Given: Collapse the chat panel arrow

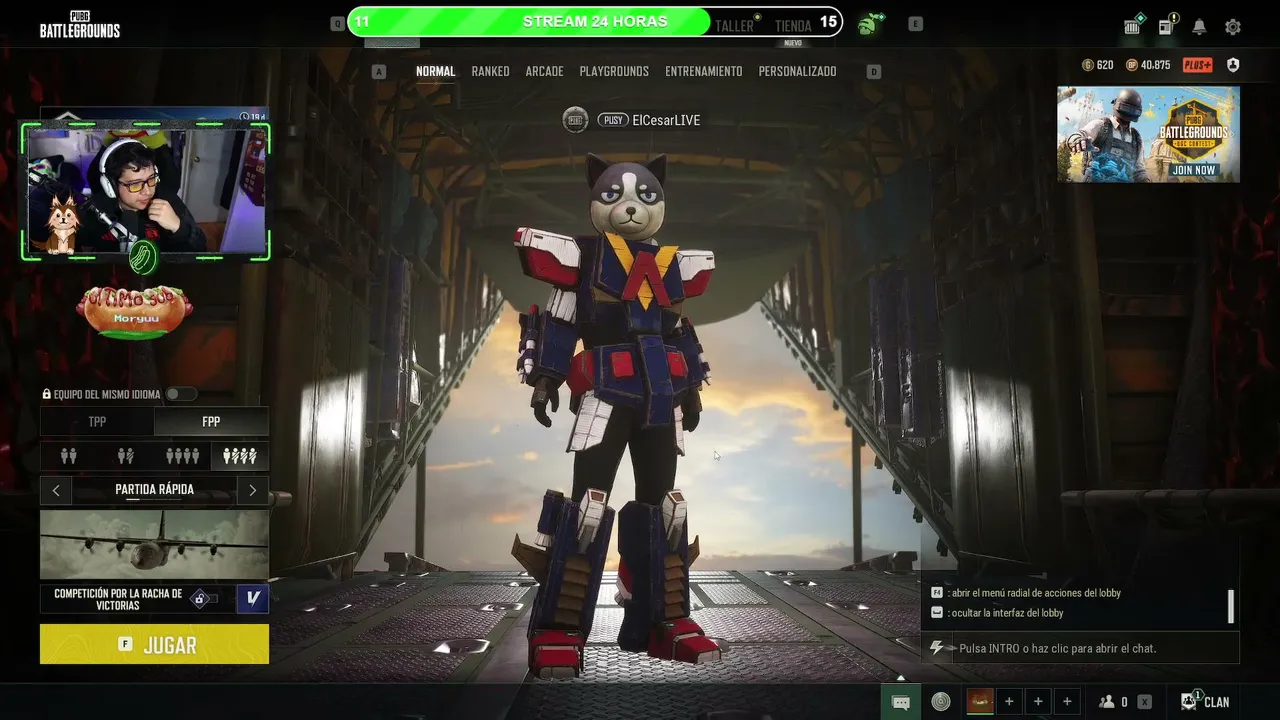Looking at the screenshot, I should click(x=900, y=678).
